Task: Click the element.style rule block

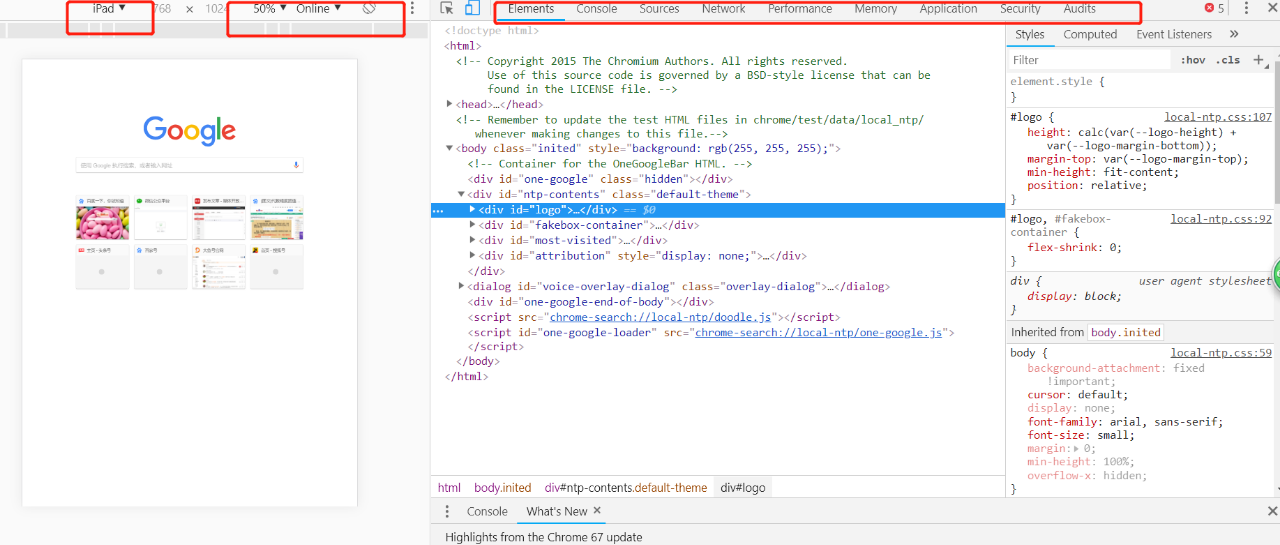Action: click(1138, 89)
